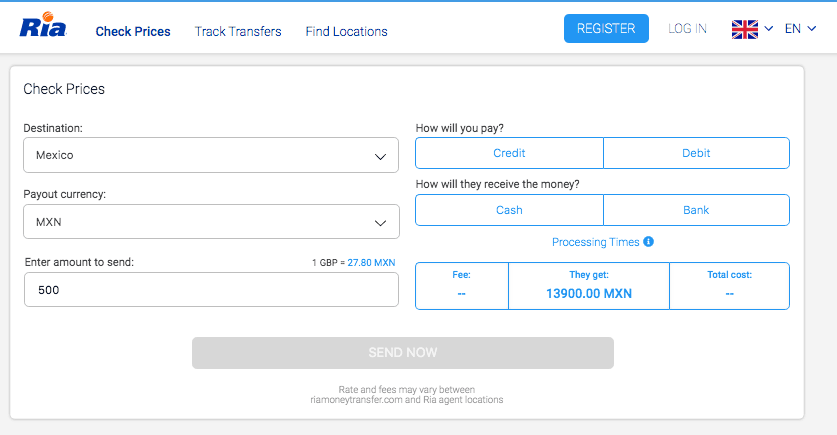This screenshot has width=837, height=435.
Task: Focus the amount to send field
Action: tap(211, 290)
